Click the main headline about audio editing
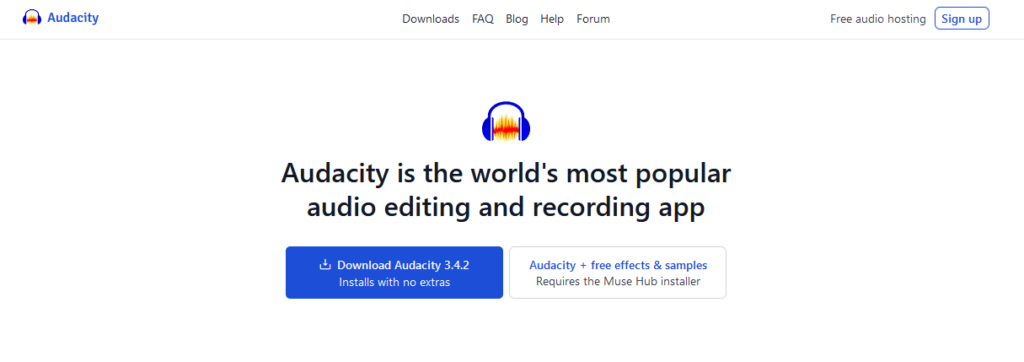 click(506, 190)
